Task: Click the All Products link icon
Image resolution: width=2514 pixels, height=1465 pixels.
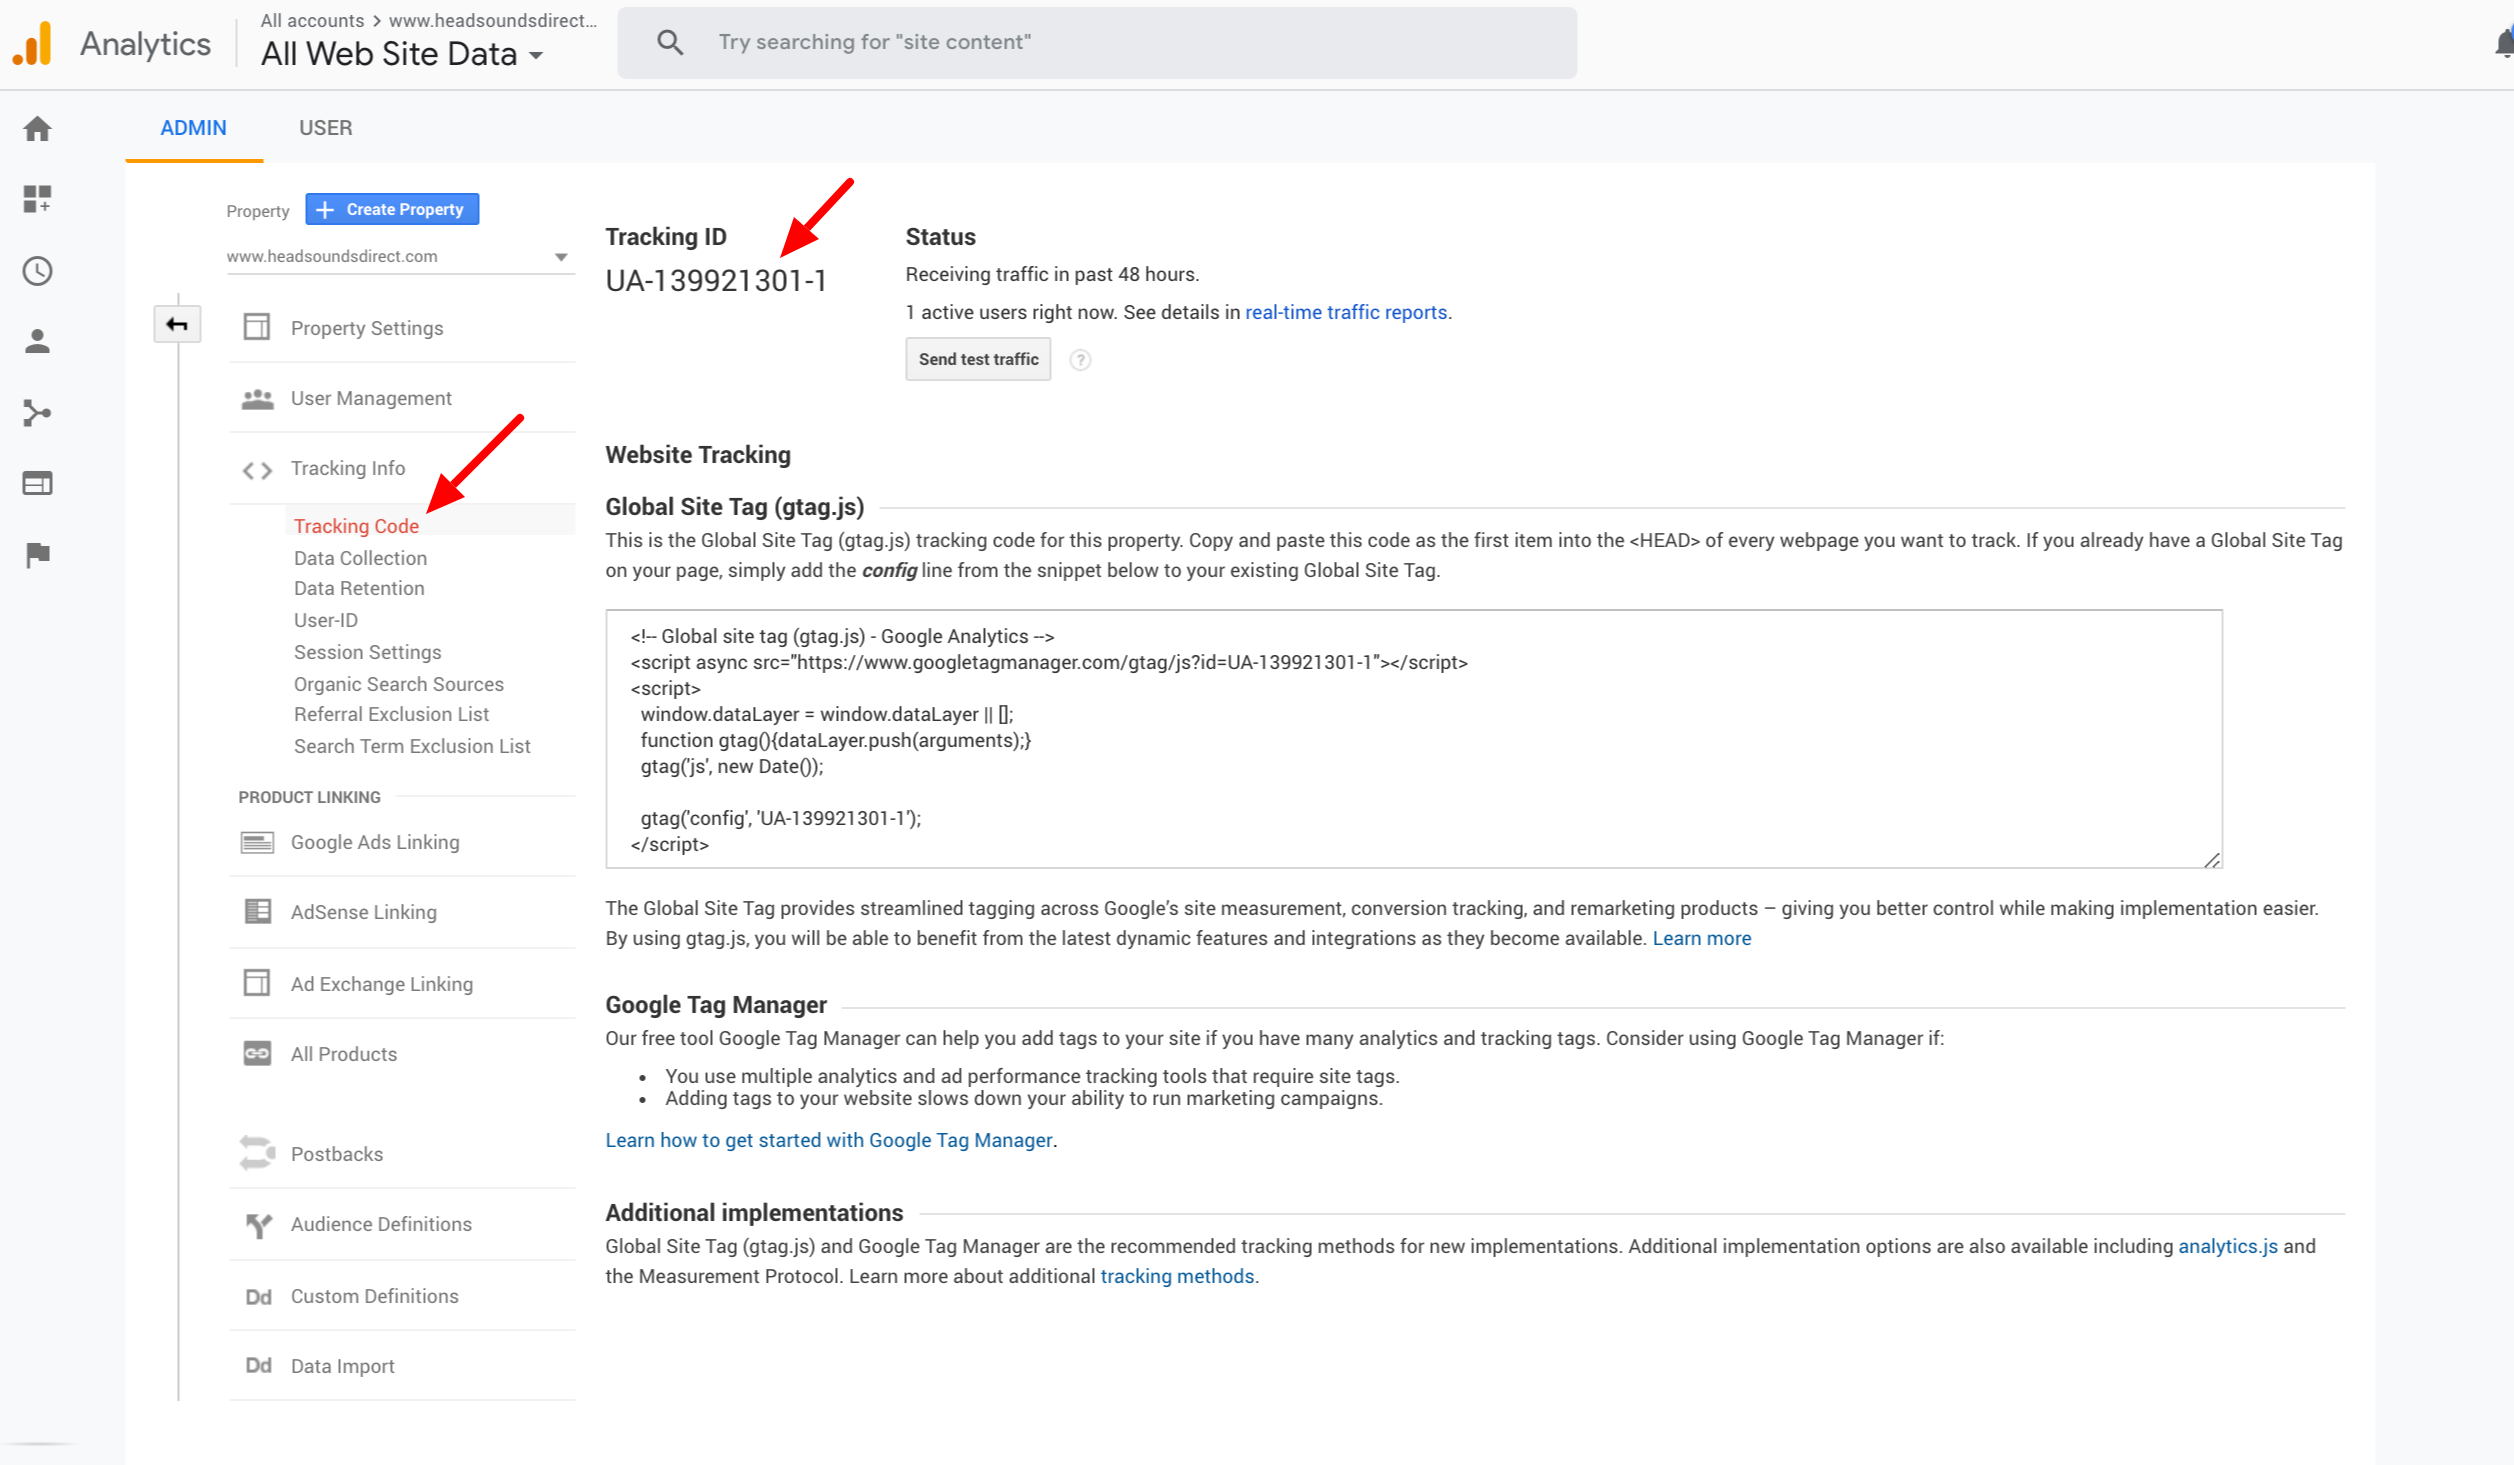Action: (257, 1054)
